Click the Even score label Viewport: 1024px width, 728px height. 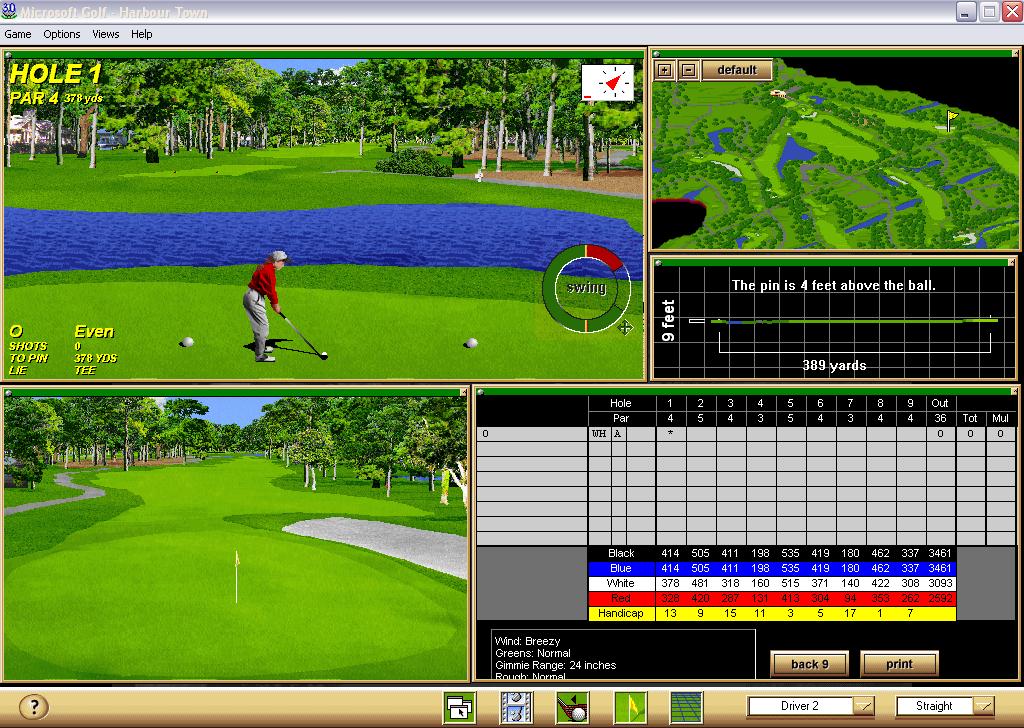[94, 332]
